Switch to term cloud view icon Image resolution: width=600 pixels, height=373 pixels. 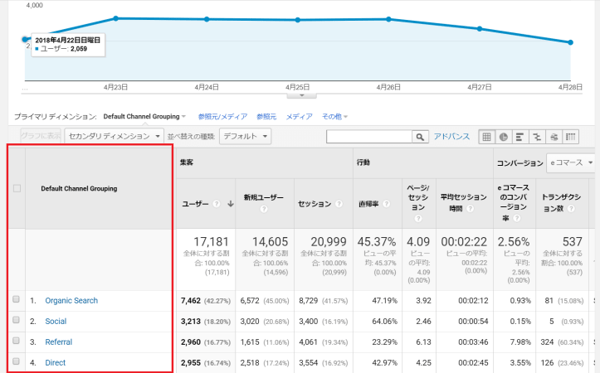click(554, 137)
